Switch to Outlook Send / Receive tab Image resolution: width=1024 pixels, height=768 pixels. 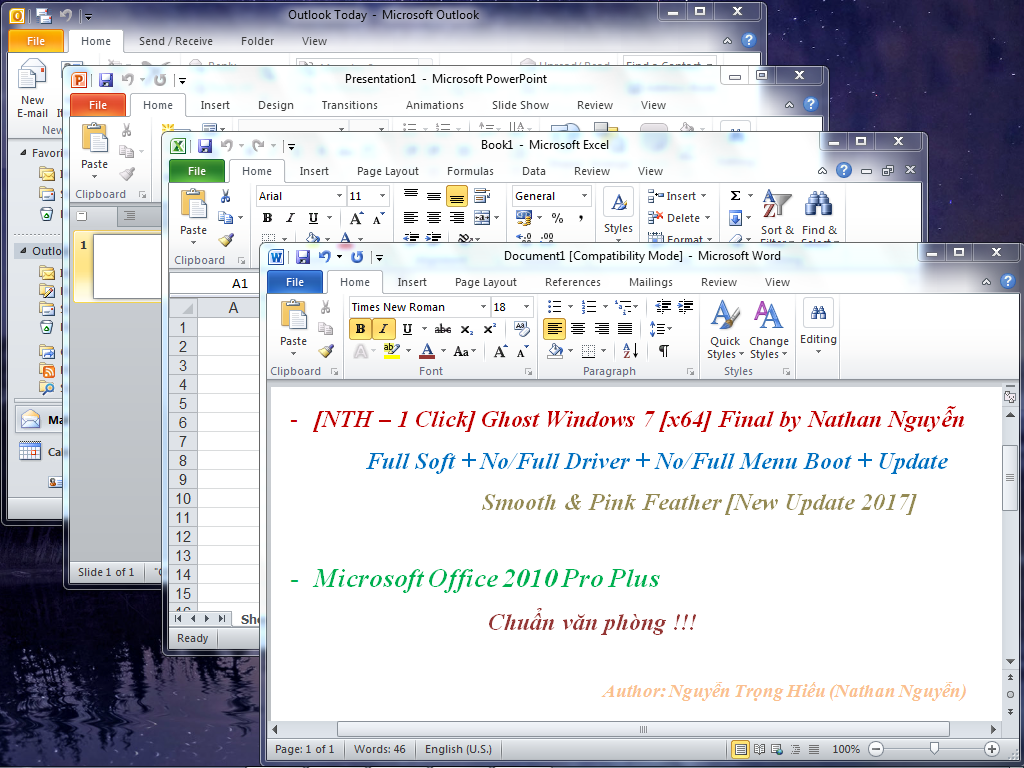pyautogui.click(x=176, y=41)
